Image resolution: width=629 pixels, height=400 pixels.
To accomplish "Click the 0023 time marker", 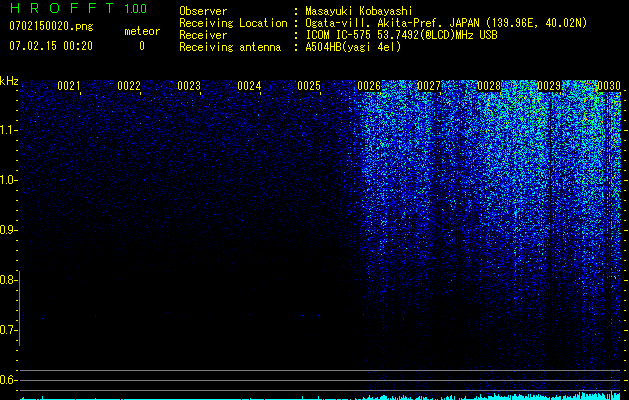I will pyautogui.click(x=189, y=86).
